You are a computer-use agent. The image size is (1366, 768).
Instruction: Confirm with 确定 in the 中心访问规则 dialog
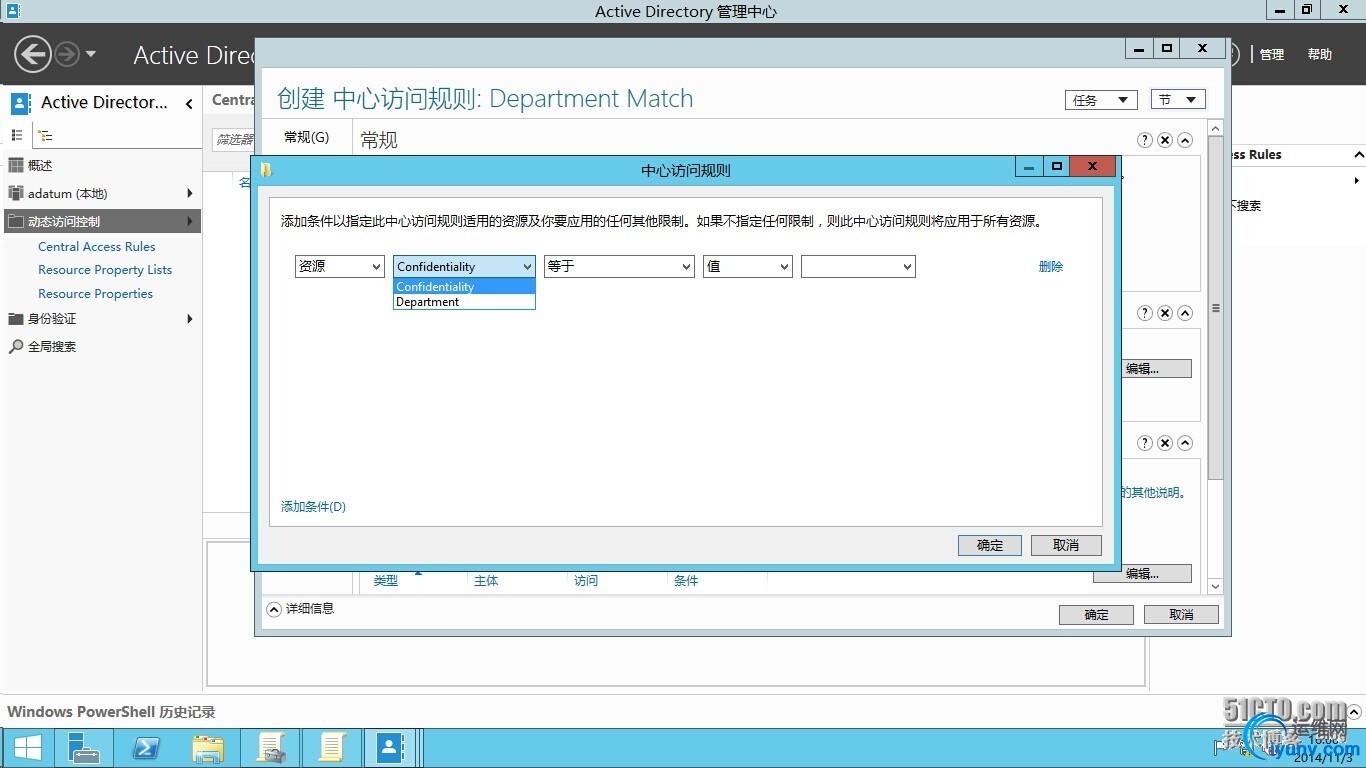point(990,545)
